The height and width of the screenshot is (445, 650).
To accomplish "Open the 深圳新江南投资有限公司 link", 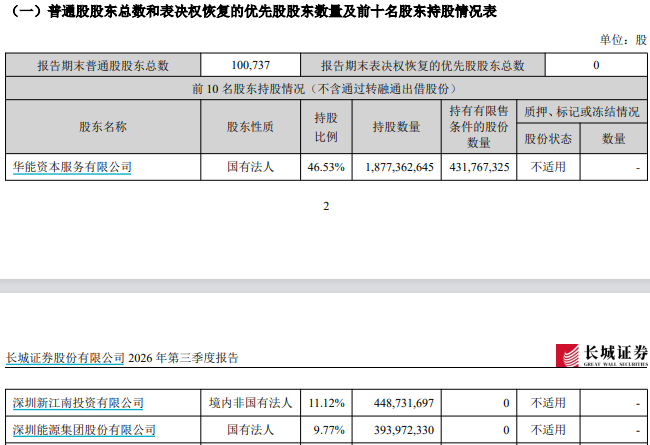I will 78,403.
